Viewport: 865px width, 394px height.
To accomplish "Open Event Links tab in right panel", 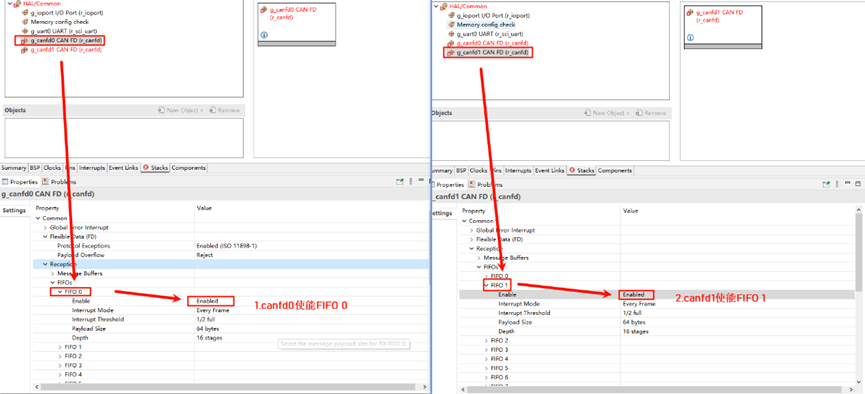I will point(550,171).
